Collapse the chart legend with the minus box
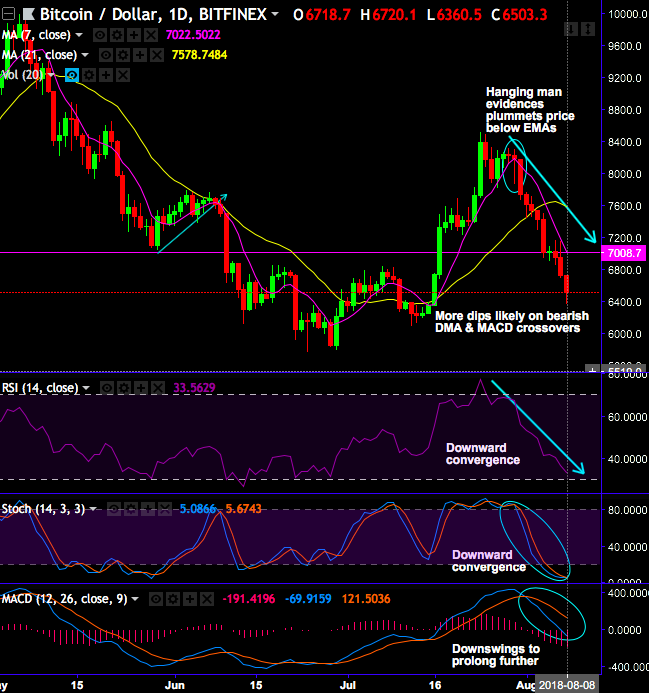 [8, 14]
